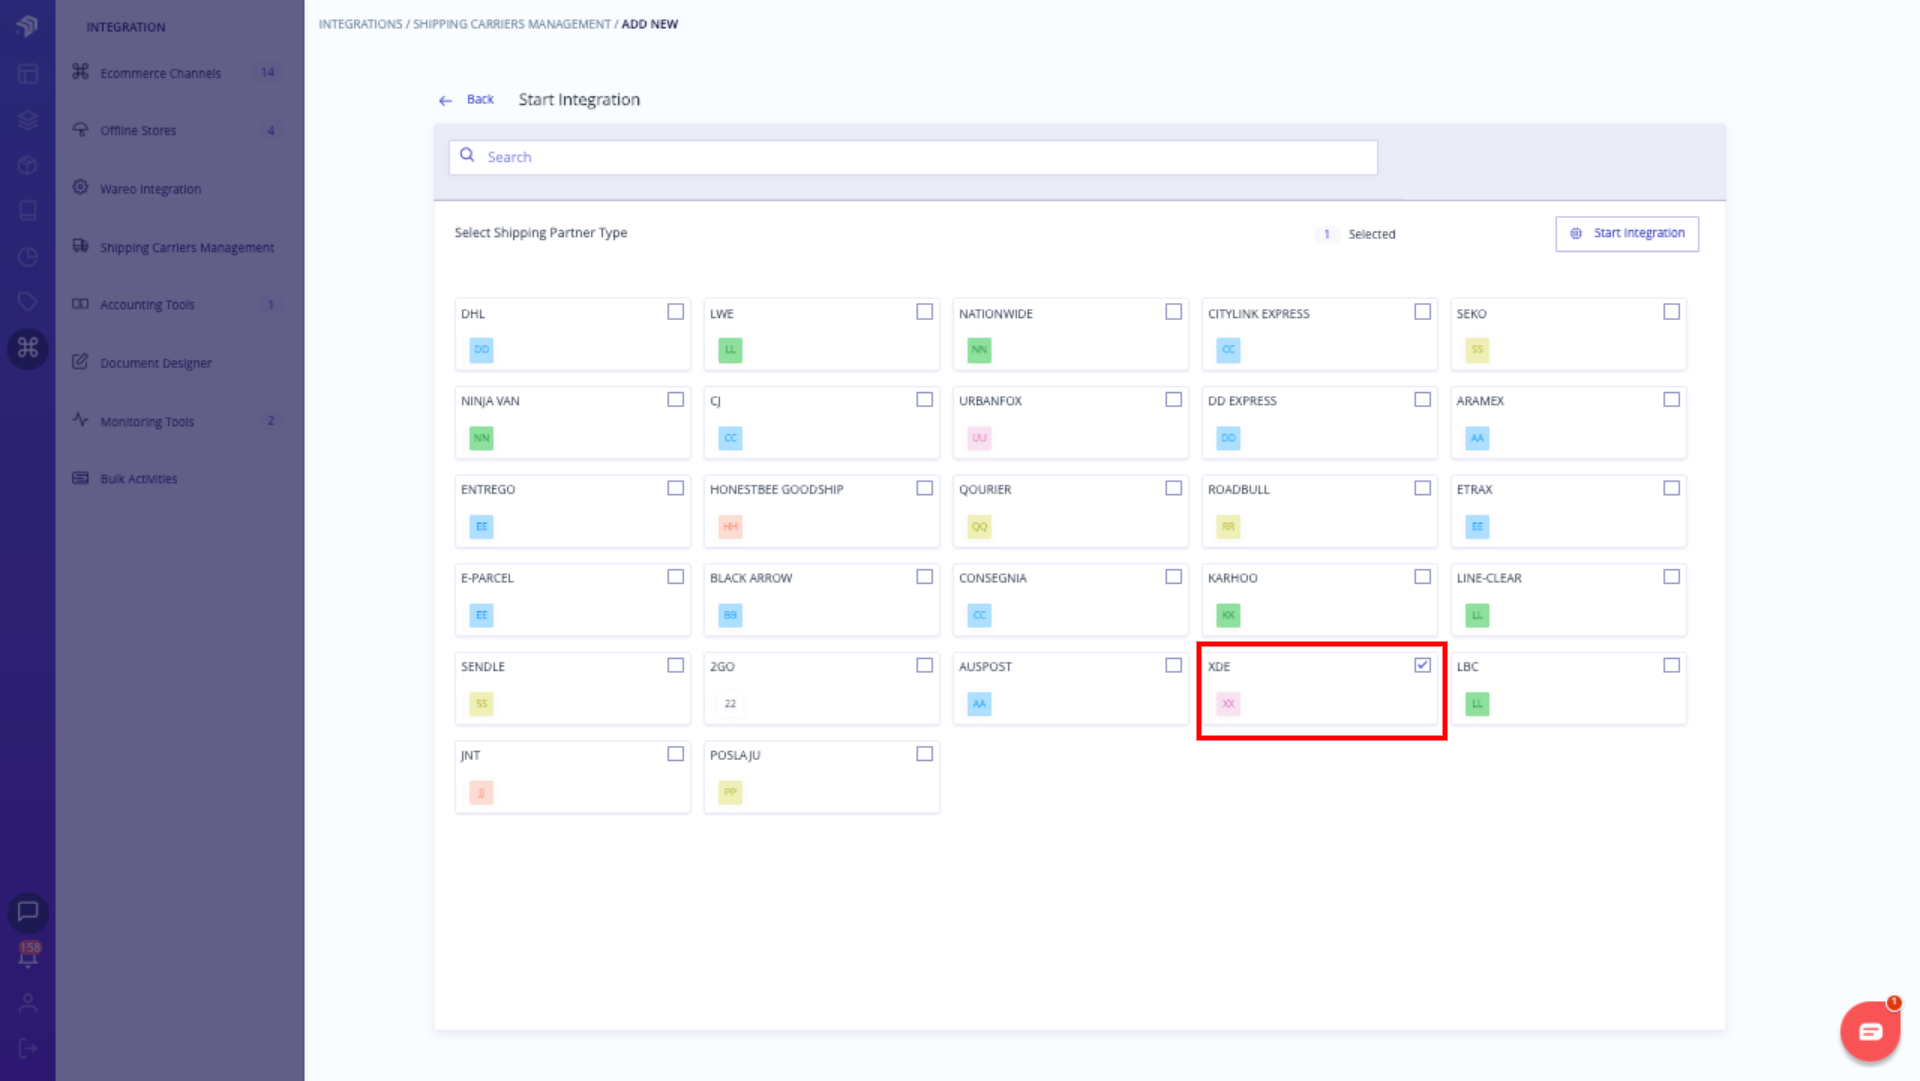Click the XDE XX badge
Screen dimensions: 1920x1081
click(1228, 704)
